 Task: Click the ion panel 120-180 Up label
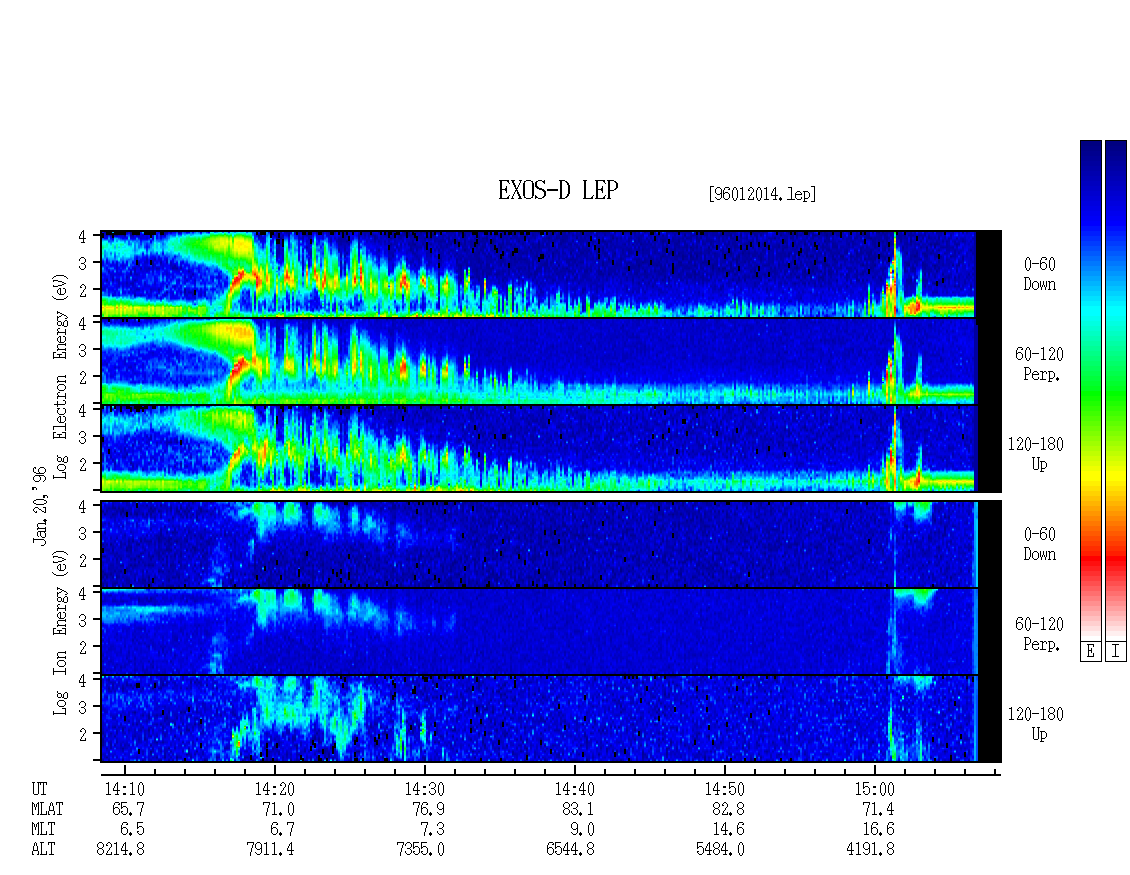click(x=1036, y=724)
